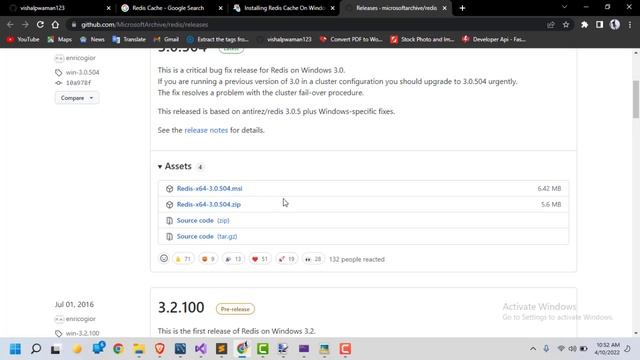Open Extract the tags bookmark
The width and height of the screenshot is (640, 360).
click(218, 39)
